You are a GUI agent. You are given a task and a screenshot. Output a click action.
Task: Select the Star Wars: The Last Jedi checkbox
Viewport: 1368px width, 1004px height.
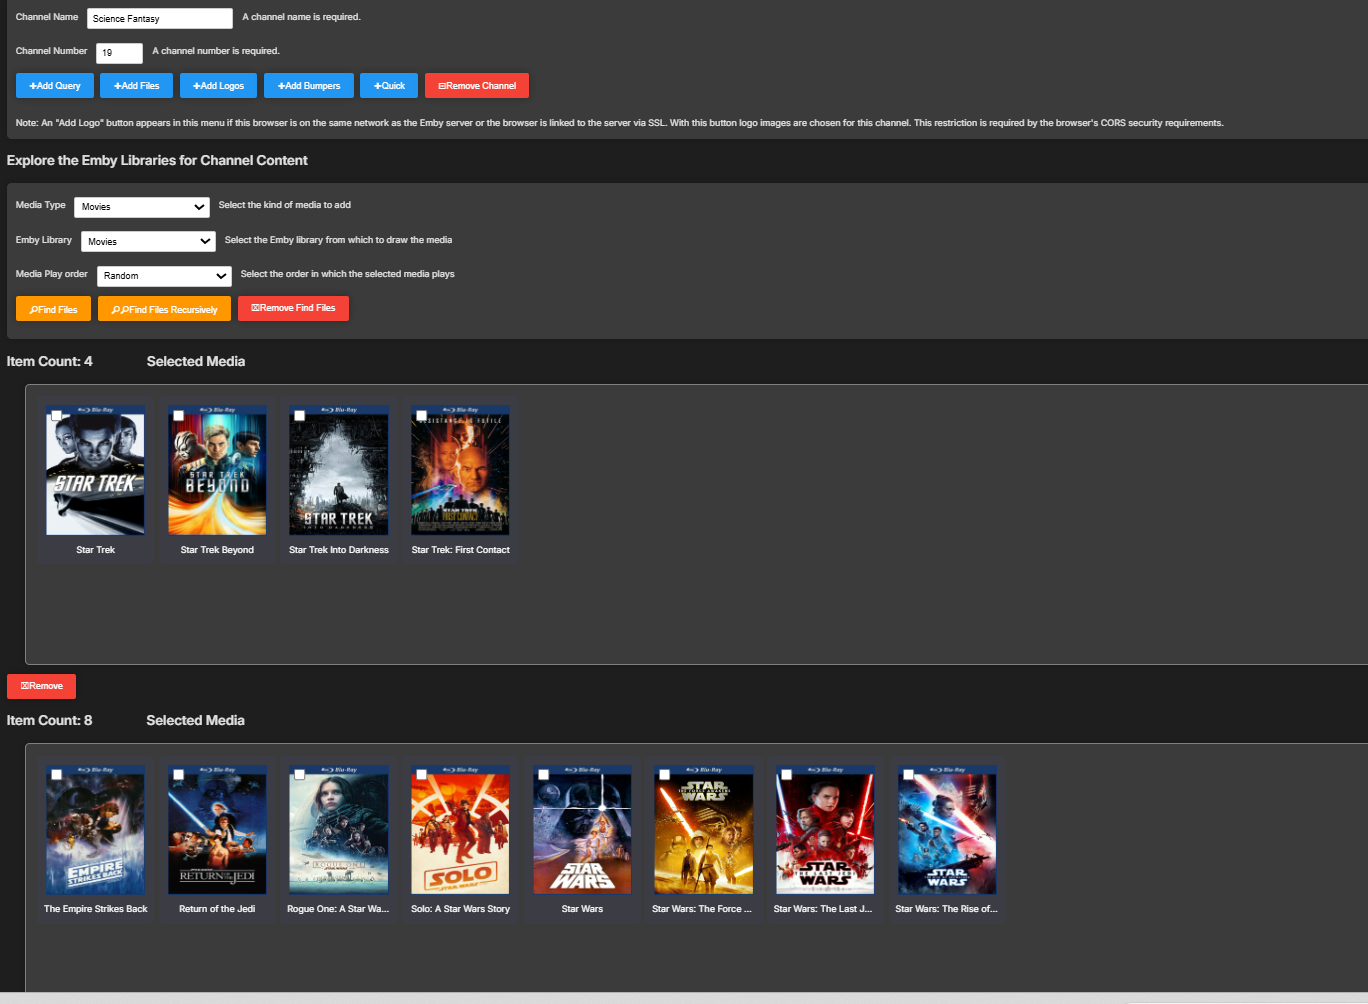(786, 774)
